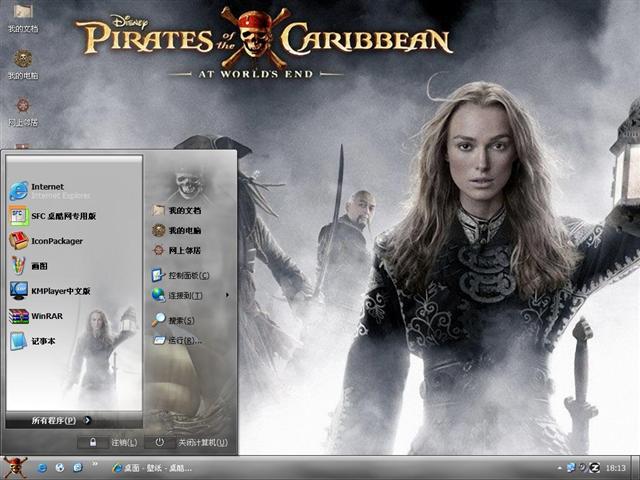Expand the 连接到 submenu
640x480 pixels.
tap(185, 295)
